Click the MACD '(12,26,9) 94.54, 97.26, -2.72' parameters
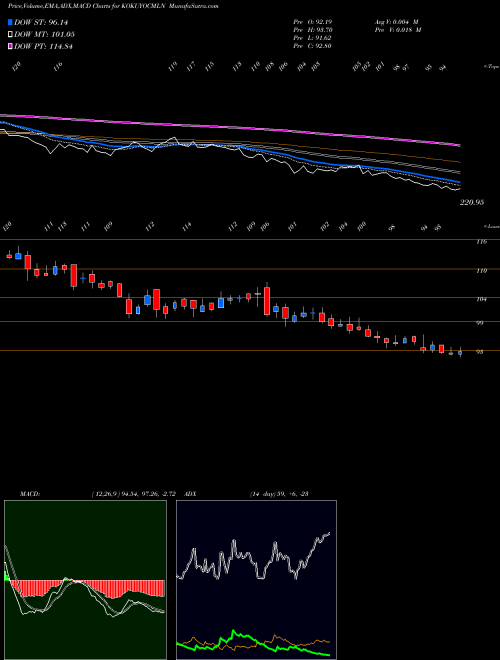 (x=136, y=494)
